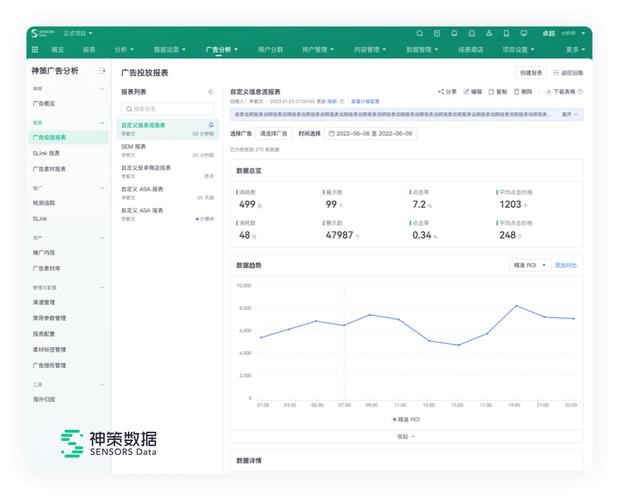This screenshot has width=619, height=500.
Task: Open the monitor screen icon in header
Action: click(523, 33)
